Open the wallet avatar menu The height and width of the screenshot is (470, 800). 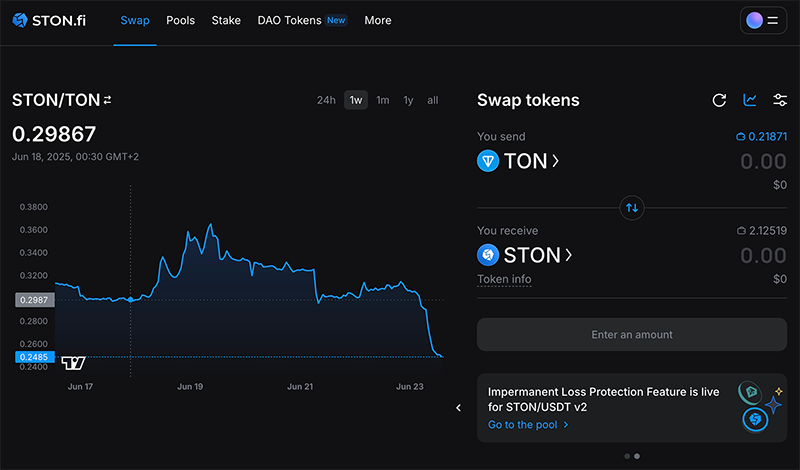pos(764,20)
